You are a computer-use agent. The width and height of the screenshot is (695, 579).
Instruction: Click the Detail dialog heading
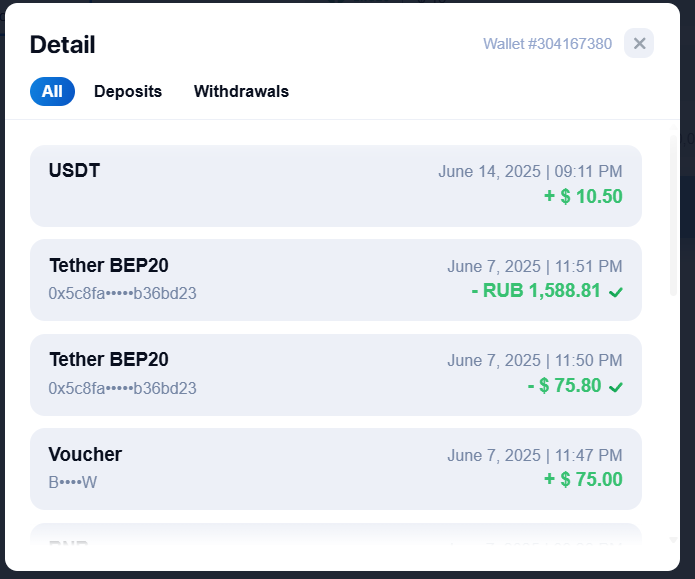coord(62,45)
